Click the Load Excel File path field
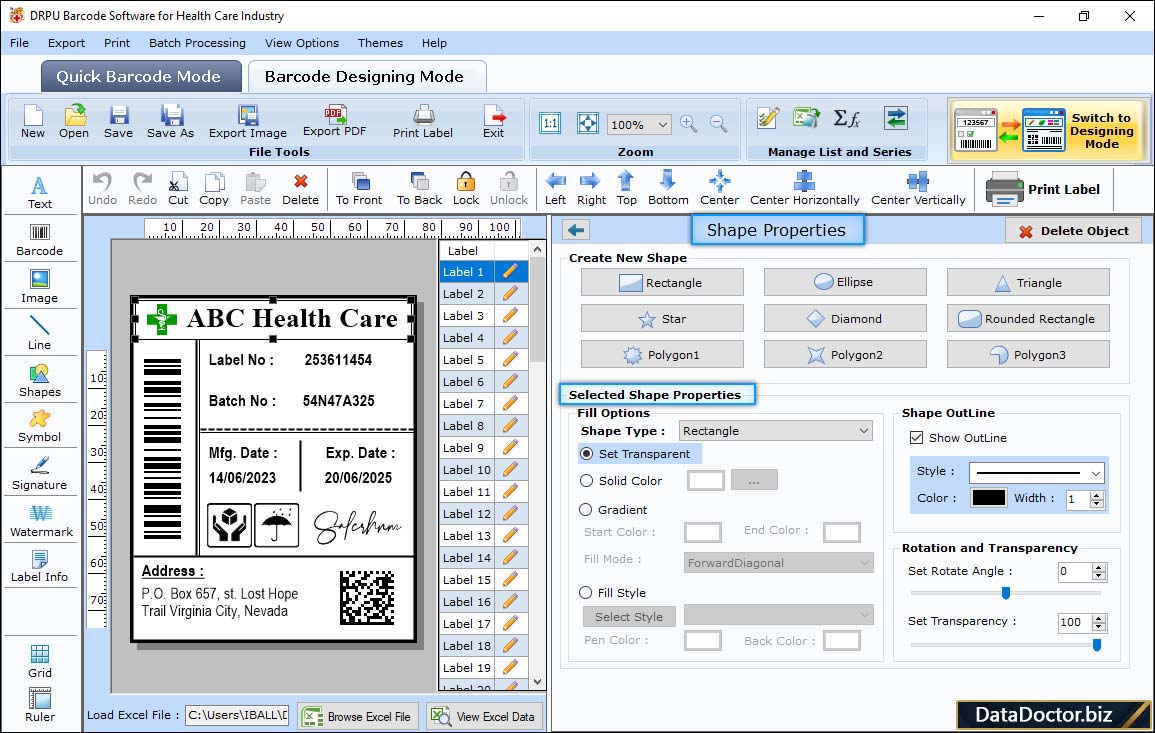This screenshot has height=733, width=1155. click(236, 715)
